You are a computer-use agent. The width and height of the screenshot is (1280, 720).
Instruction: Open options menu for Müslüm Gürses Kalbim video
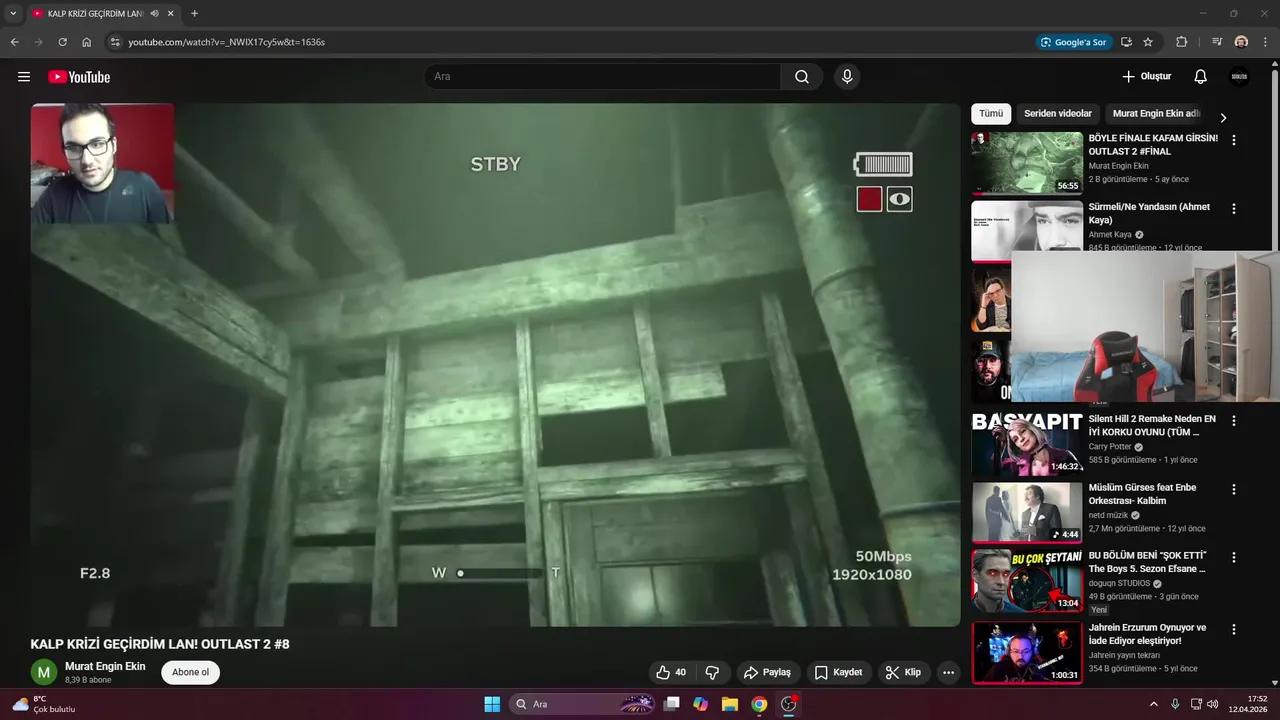(x=1233, y=490)
